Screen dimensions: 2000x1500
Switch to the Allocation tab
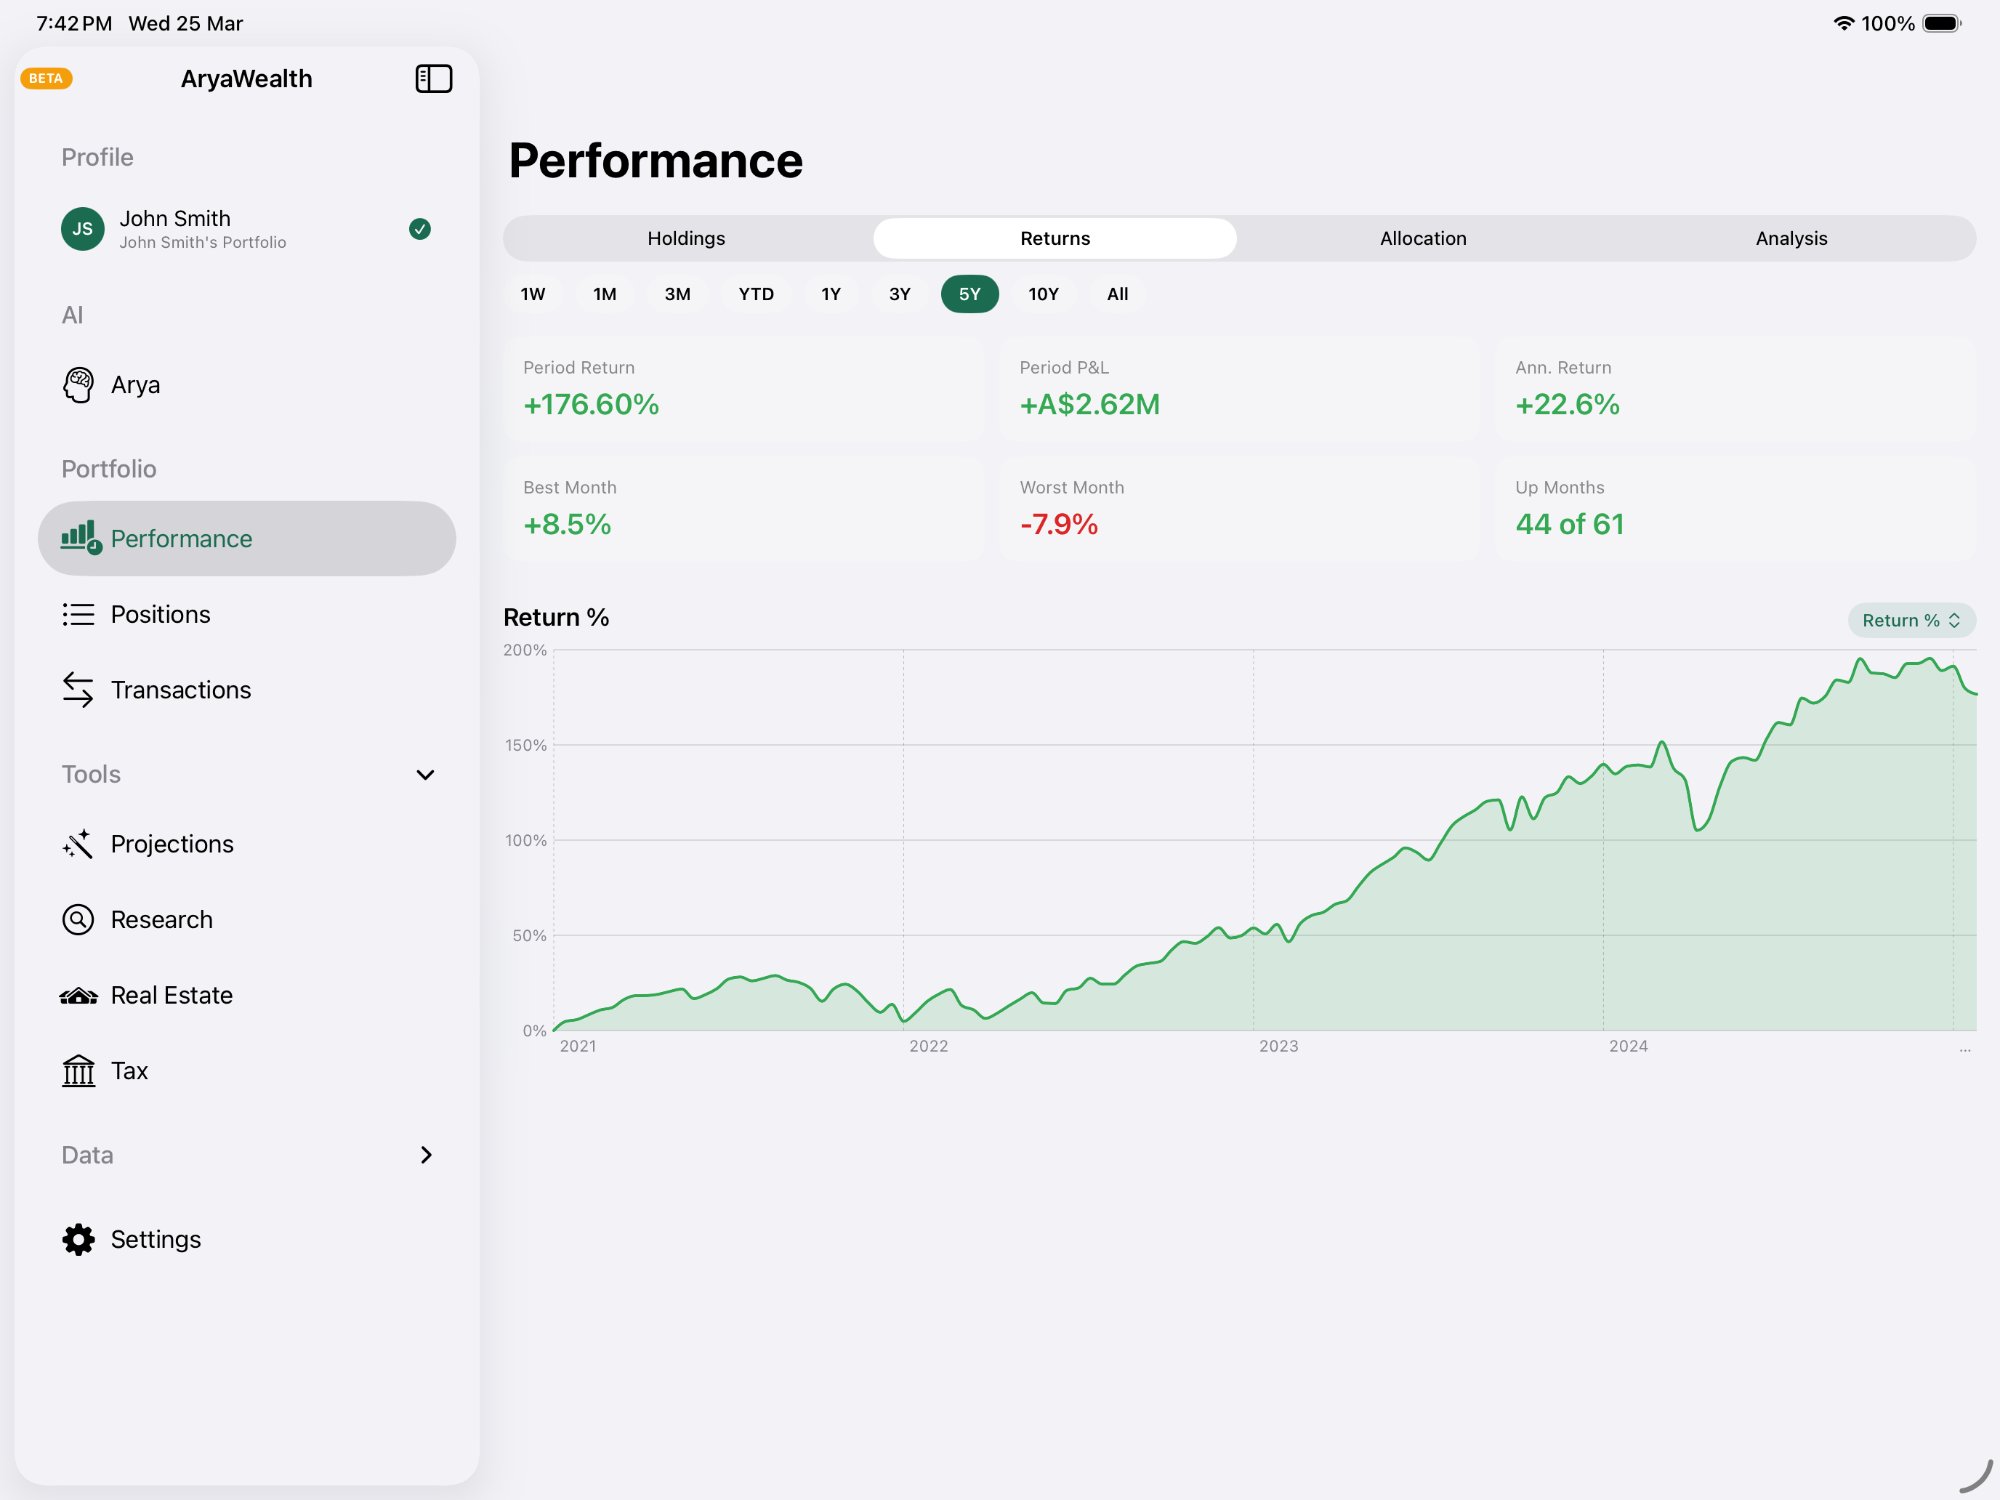click(1422, 238)
